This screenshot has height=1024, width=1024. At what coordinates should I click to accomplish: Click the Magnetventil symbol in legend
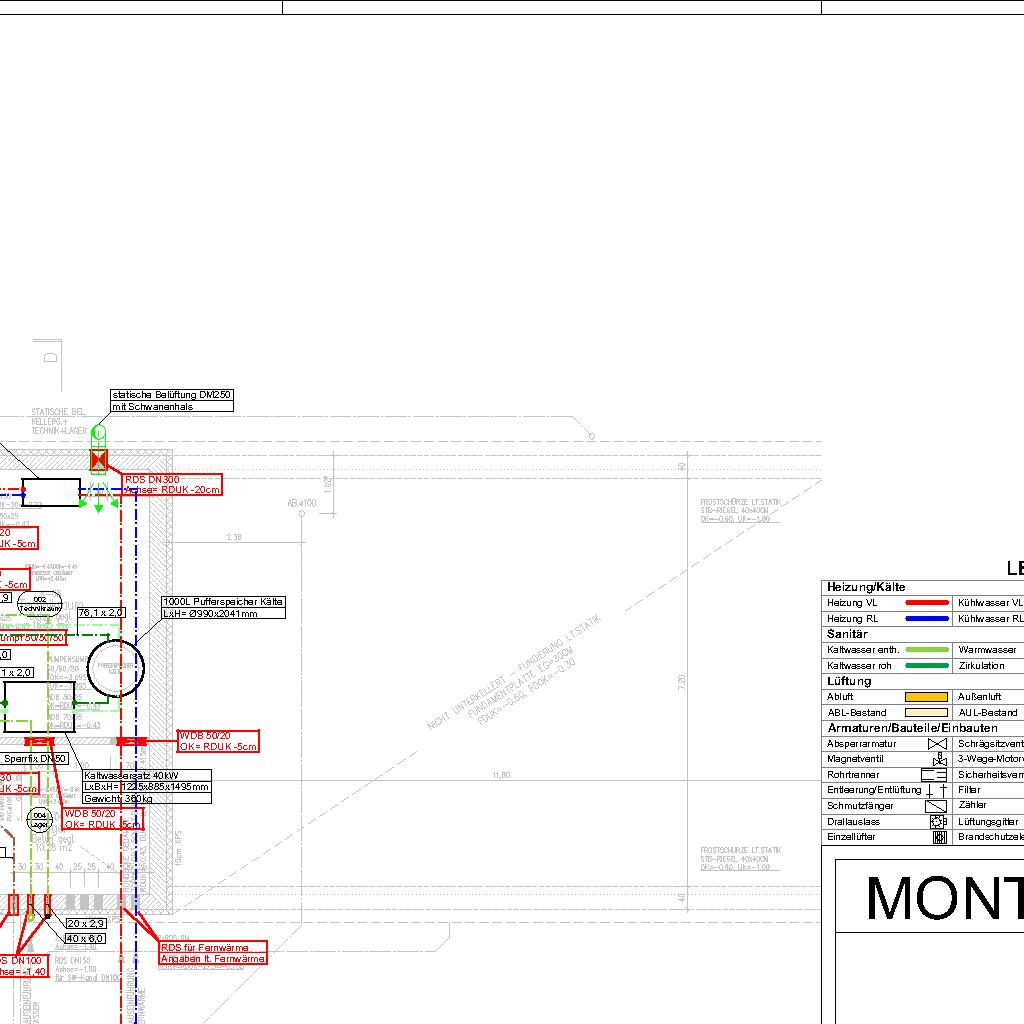pyautogui.click(x=938, y=759)
